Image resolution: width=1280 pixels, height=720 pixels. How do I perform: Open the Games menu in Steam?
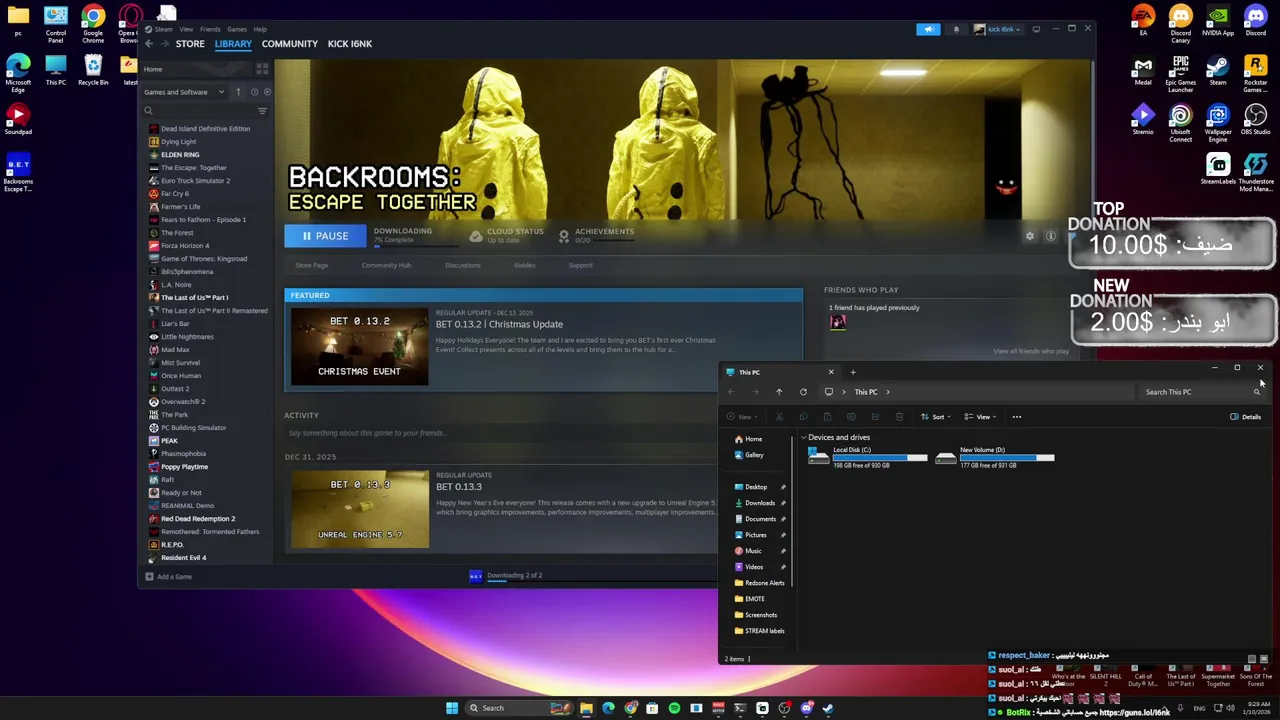pyautogui.click(x=237, y=29)
